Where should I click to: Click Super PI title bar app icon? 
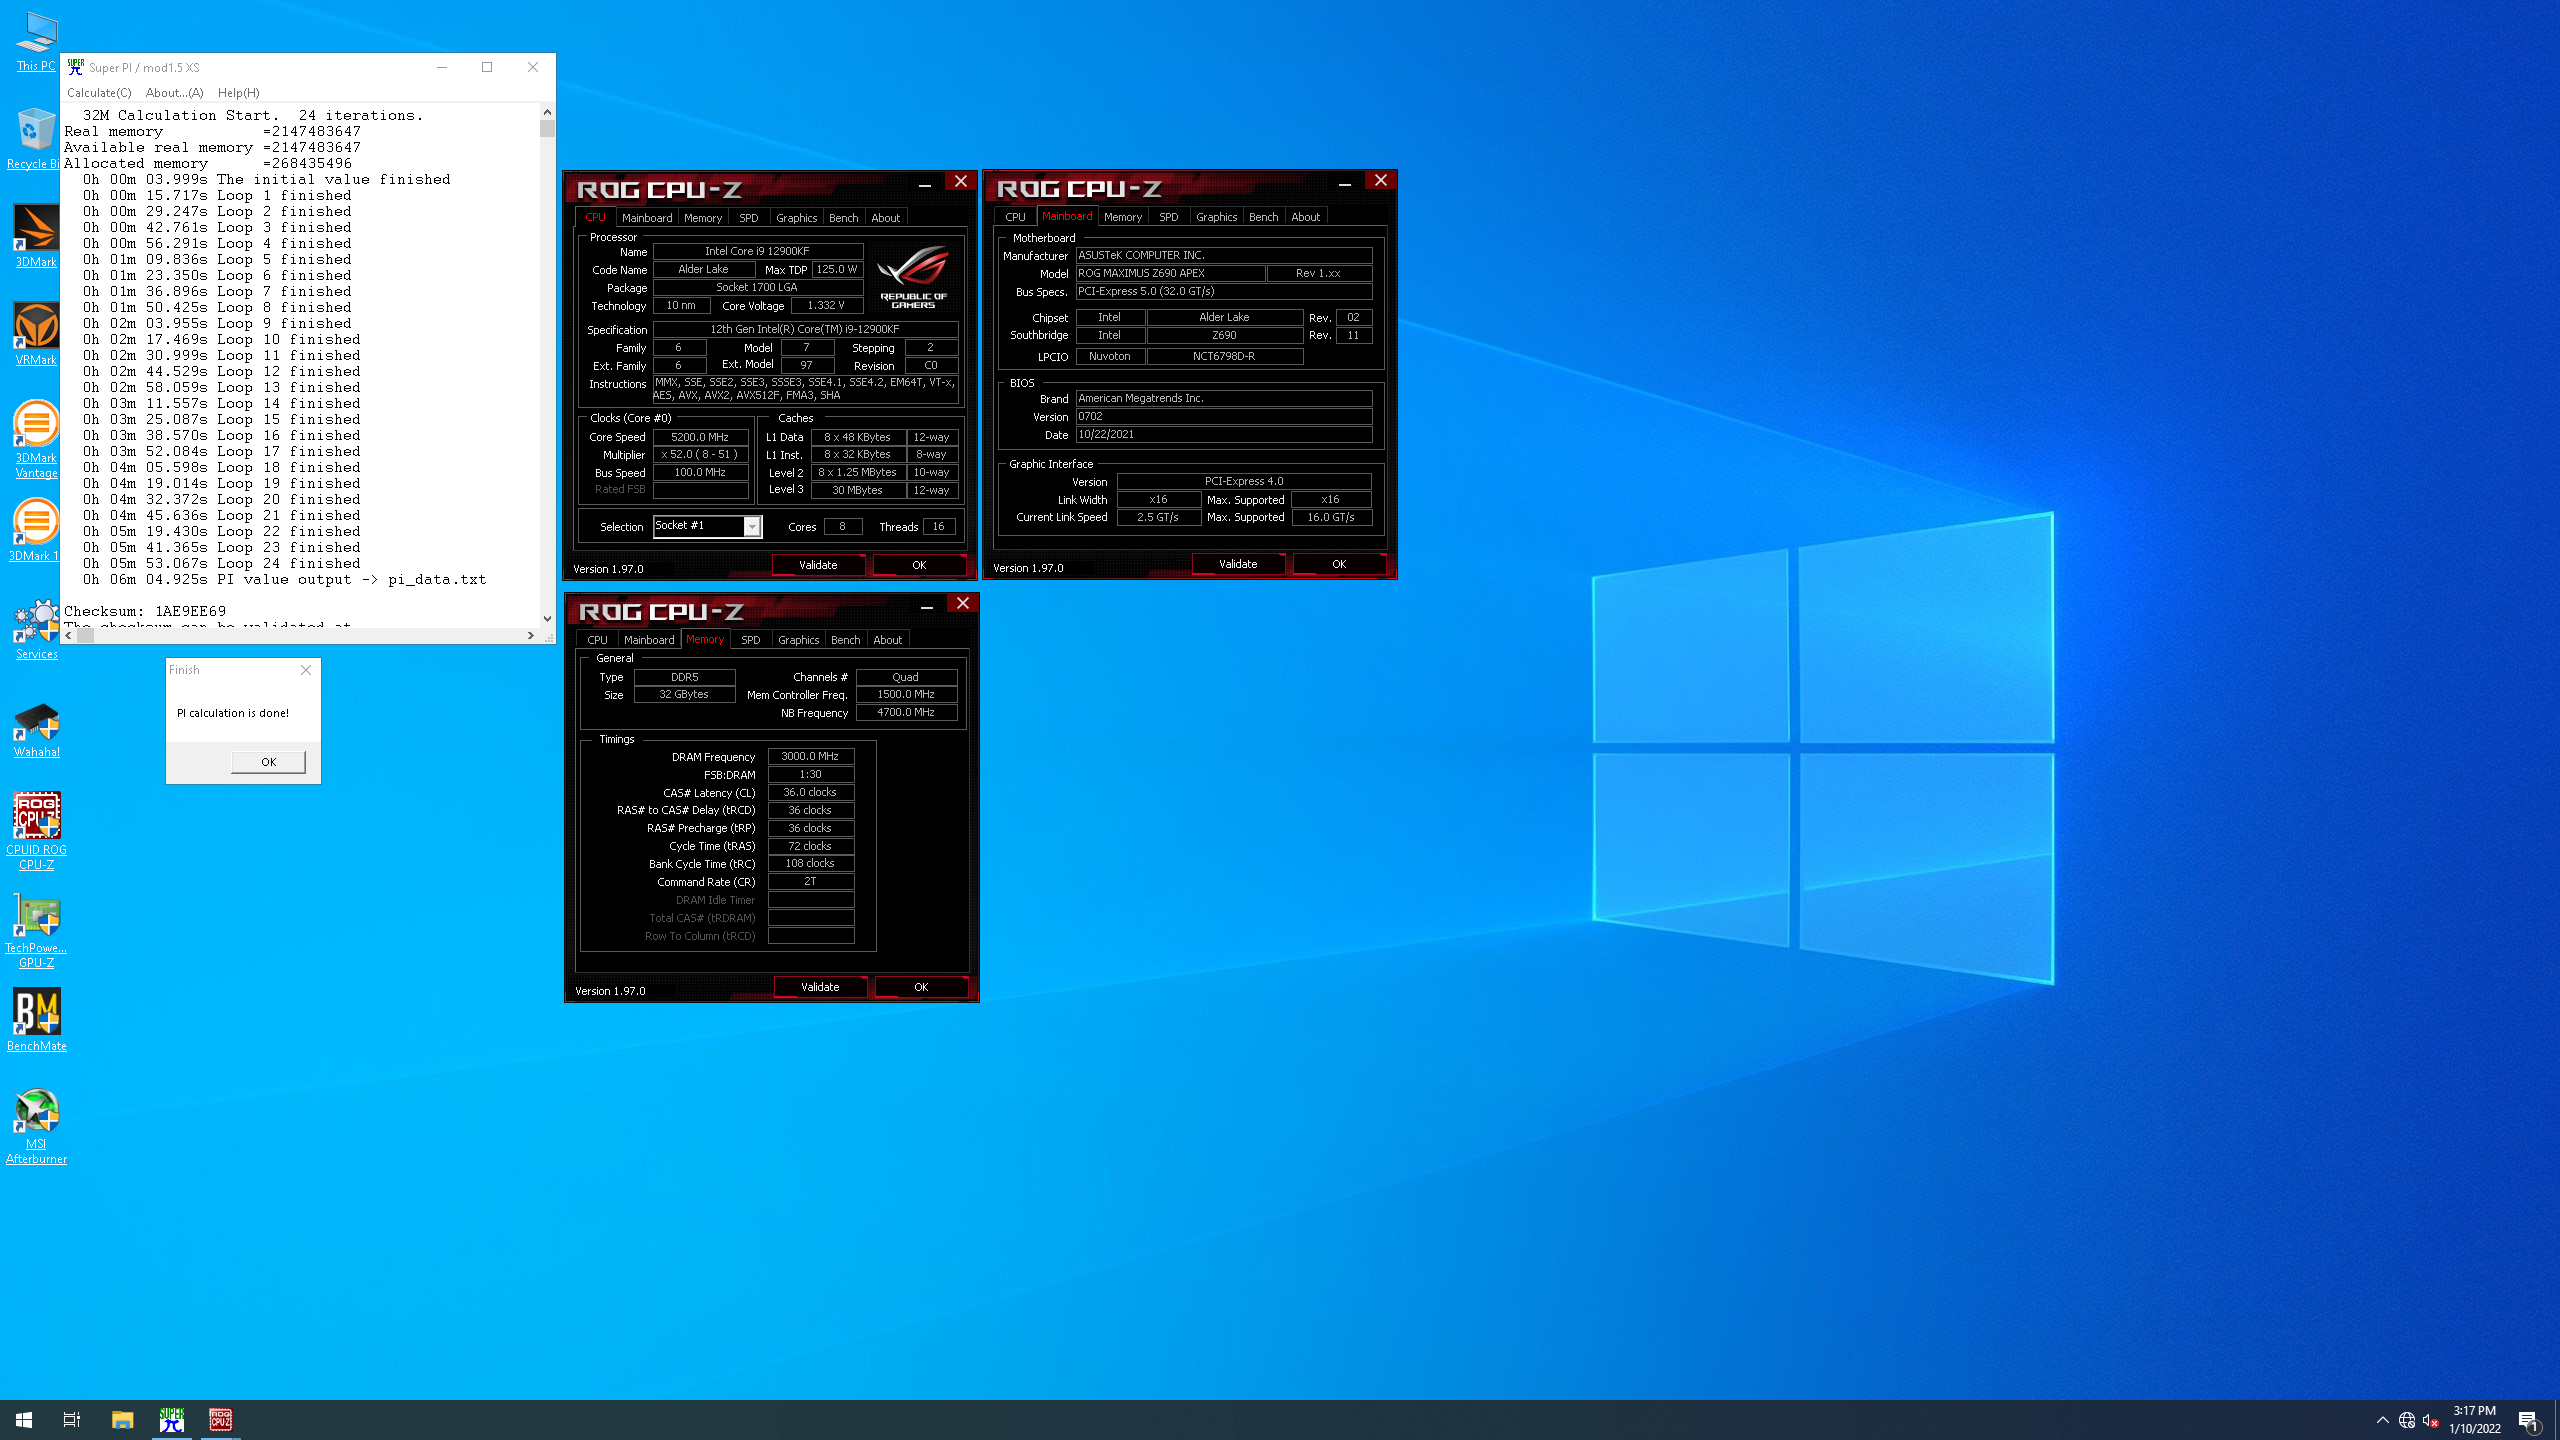tap(75, 67)
